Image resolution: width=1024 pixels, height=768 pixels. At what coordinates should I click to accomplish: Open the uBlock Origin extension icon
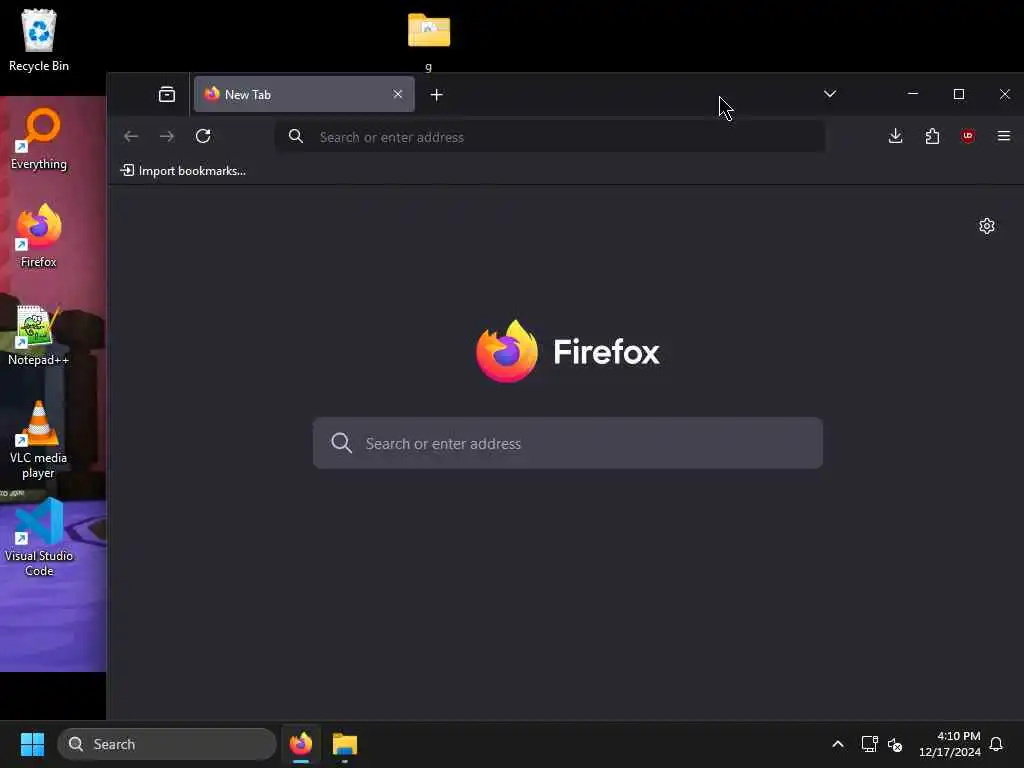(968, 136)
